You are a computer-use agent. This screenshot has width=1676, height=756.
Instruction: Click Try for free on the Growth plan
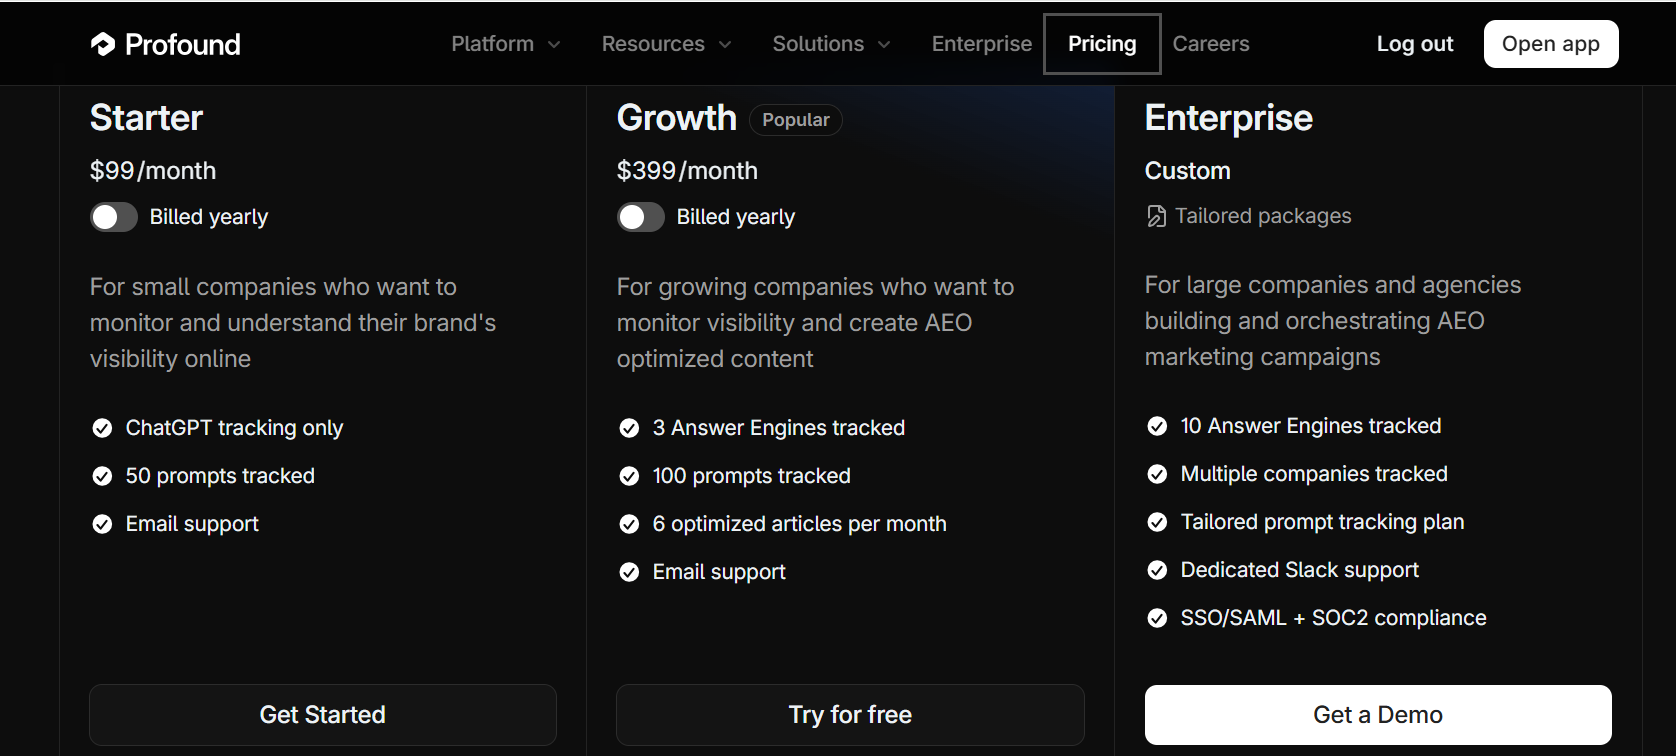849,714
